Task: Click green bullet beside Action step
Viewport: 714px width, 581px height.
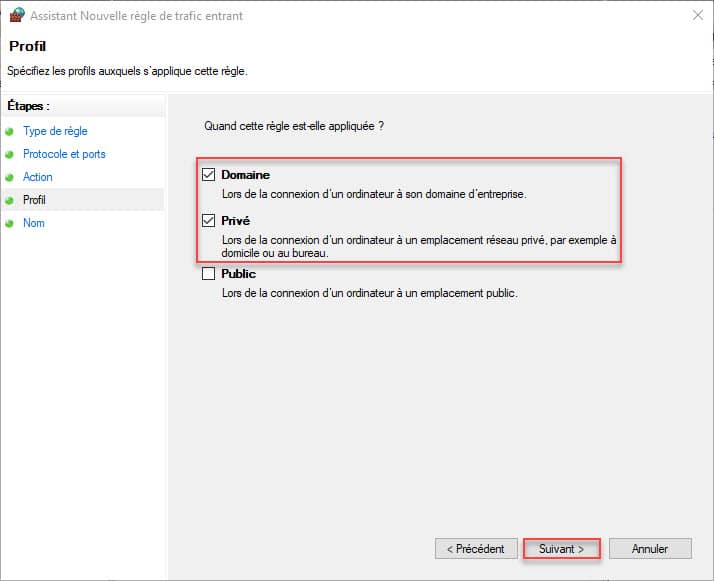Action: click(9, 177)
